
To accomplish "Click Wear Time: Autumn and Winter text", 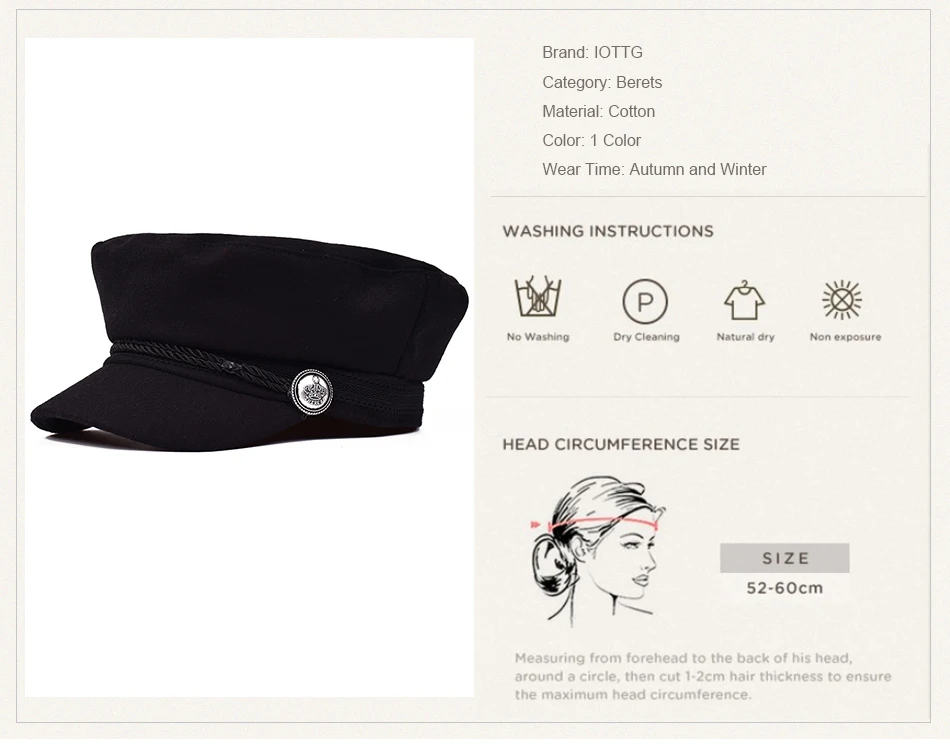I will coord(654,170).
